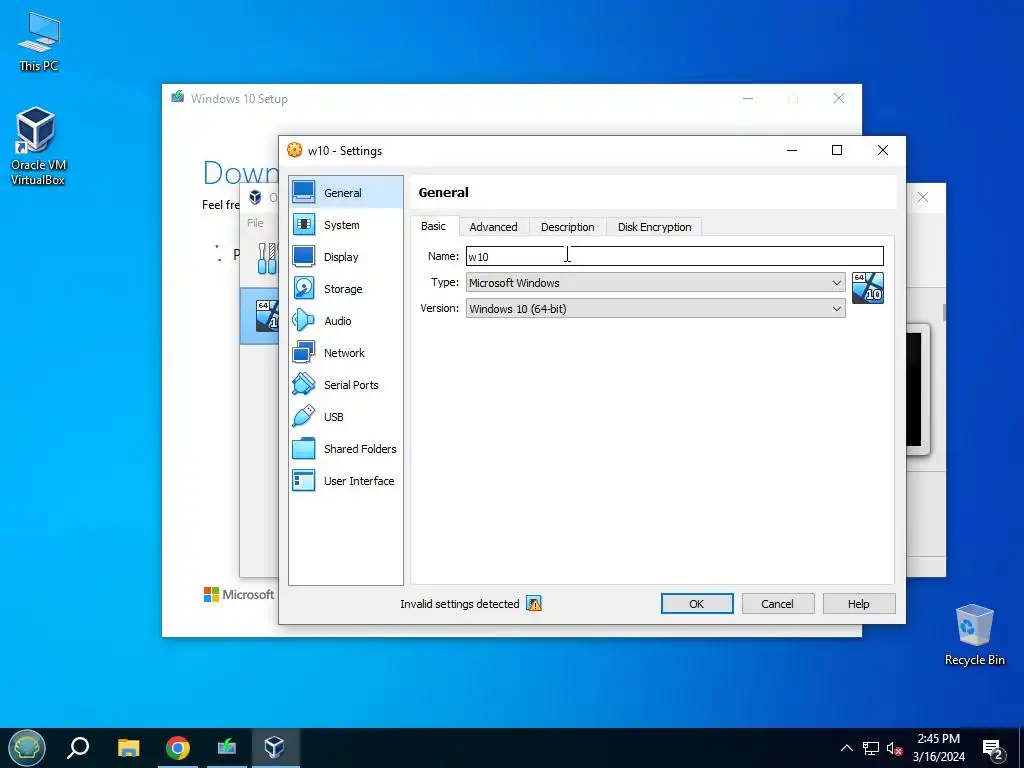The height and width of the screenshot is (768, 1024).
Task: Close the Windows 10 Setup window
Action: tap(839, 99)
